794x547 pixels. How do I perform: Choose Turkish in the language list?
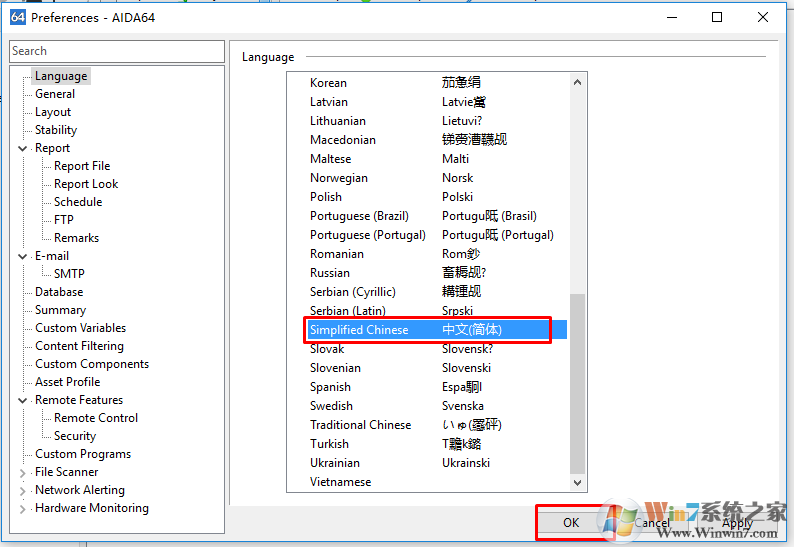click(428, 444)
